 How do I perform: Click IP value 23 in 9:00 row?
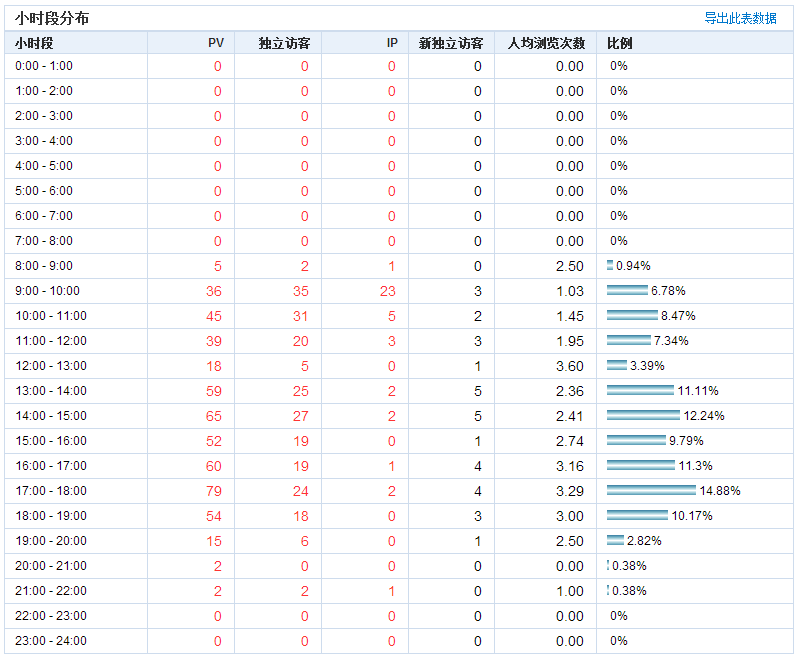pos(388,291)
